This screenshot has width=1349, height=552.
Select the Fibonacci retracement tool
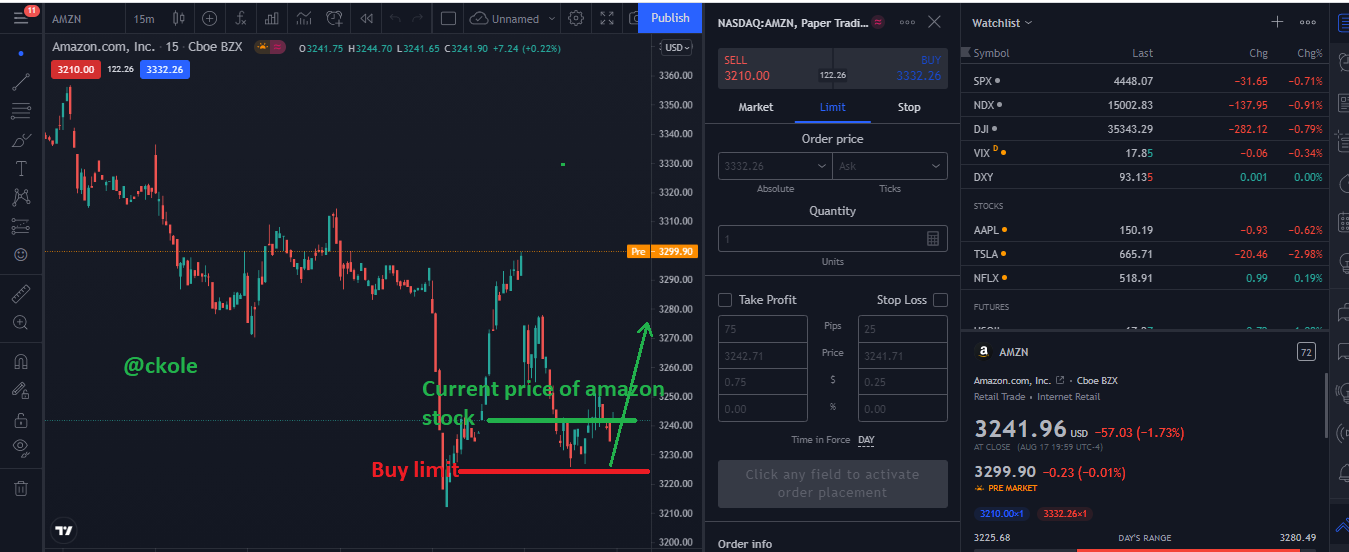21,111
